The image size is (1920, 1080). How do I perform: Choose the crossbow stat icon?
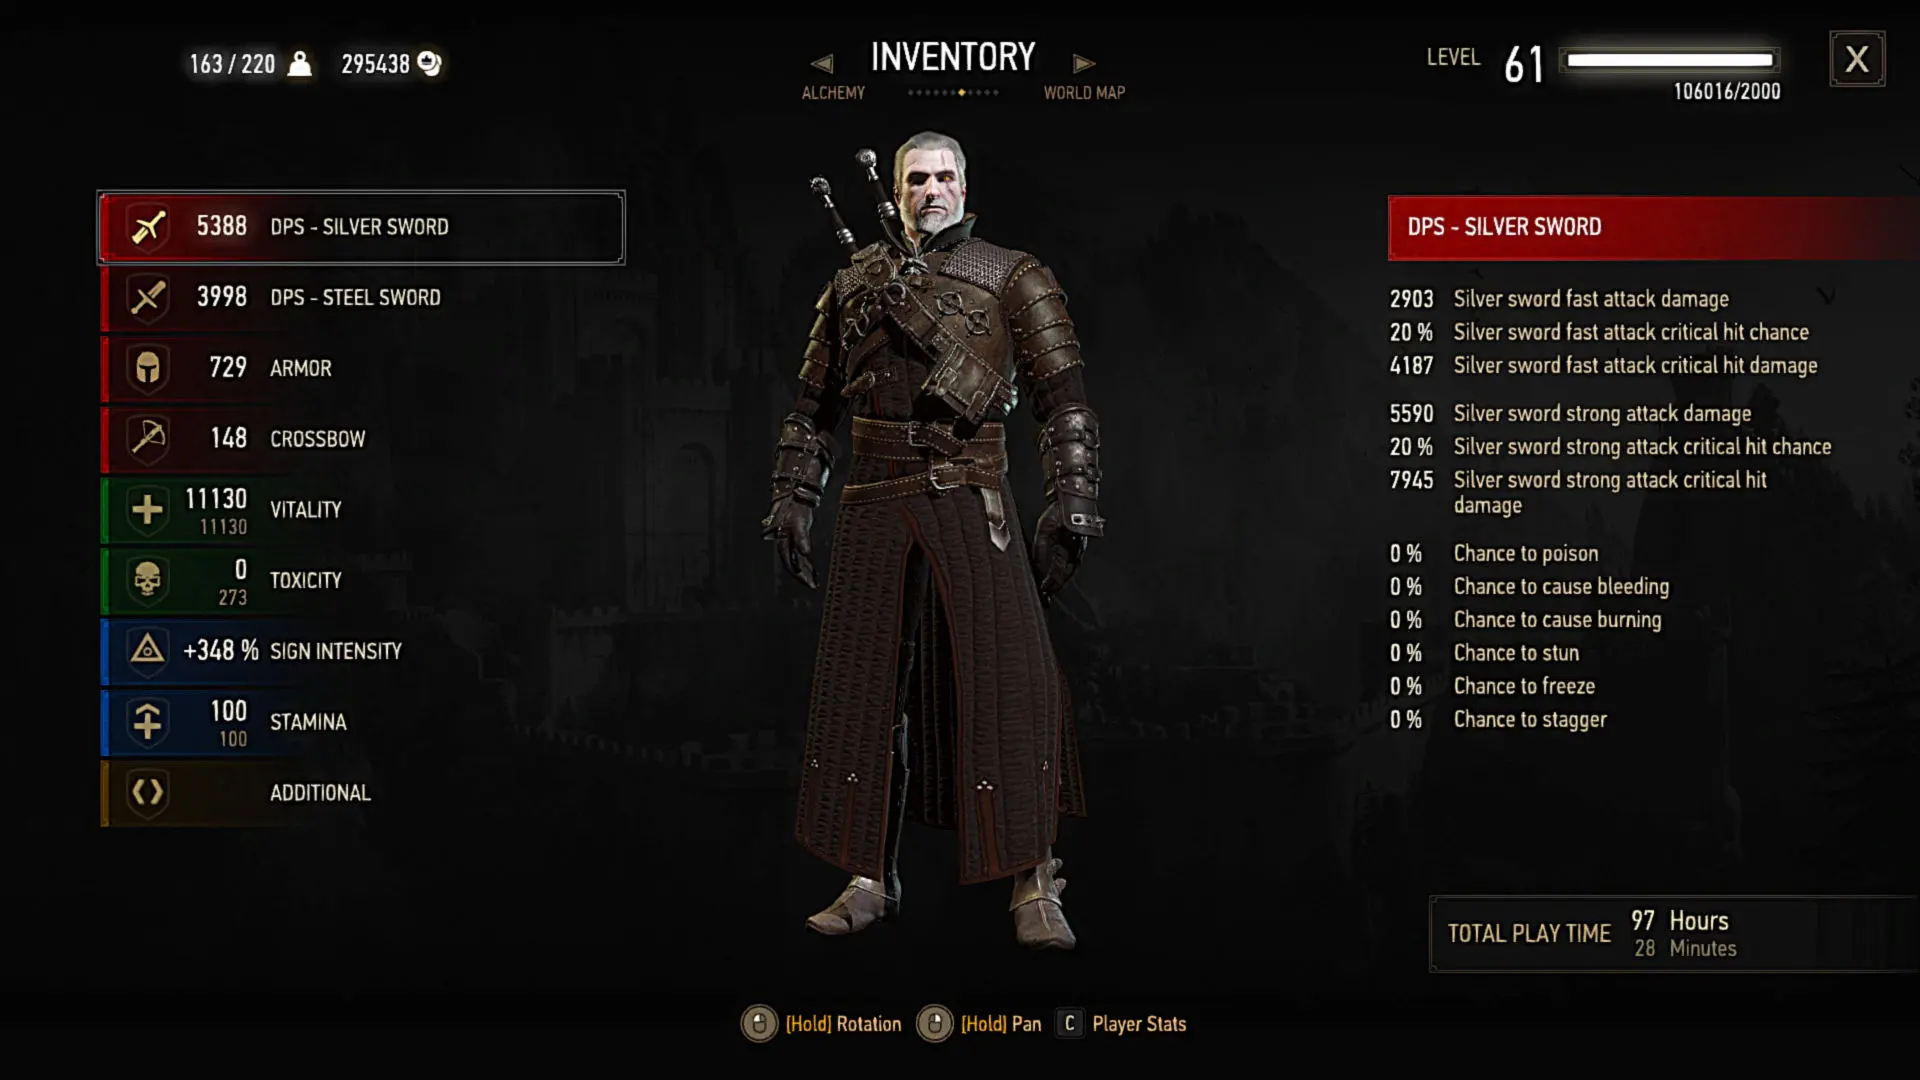pyautogui.click(x=148, y=438)
